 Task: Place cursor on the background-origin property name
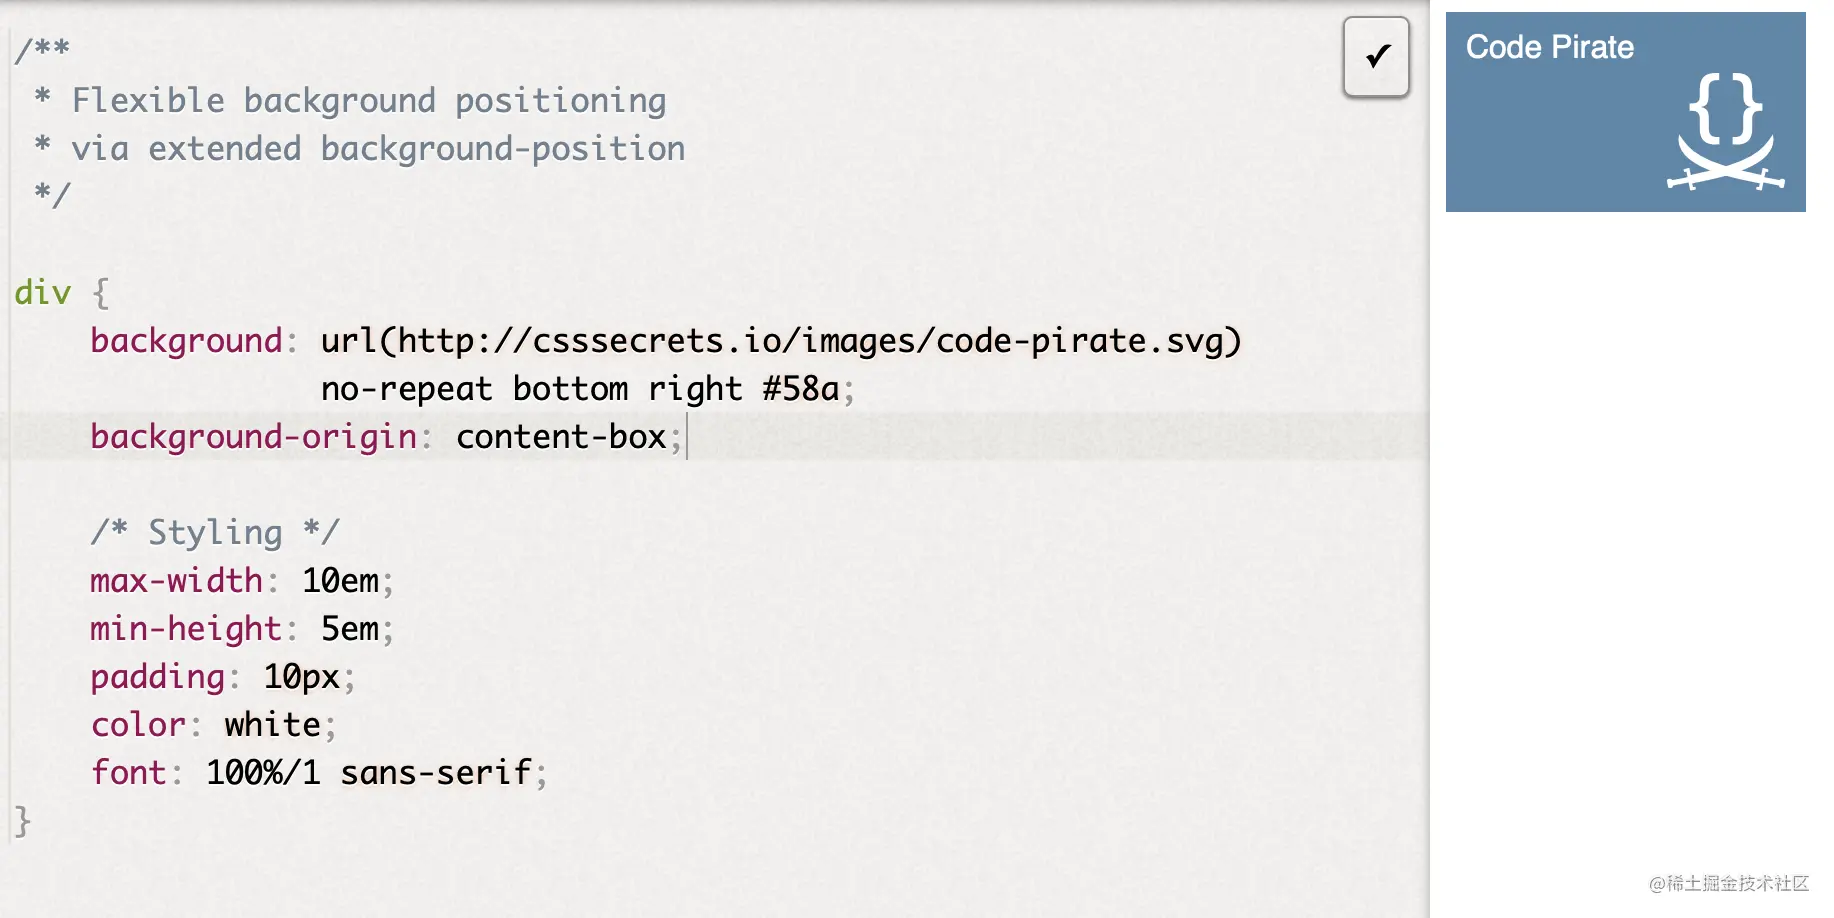(253, 437)
